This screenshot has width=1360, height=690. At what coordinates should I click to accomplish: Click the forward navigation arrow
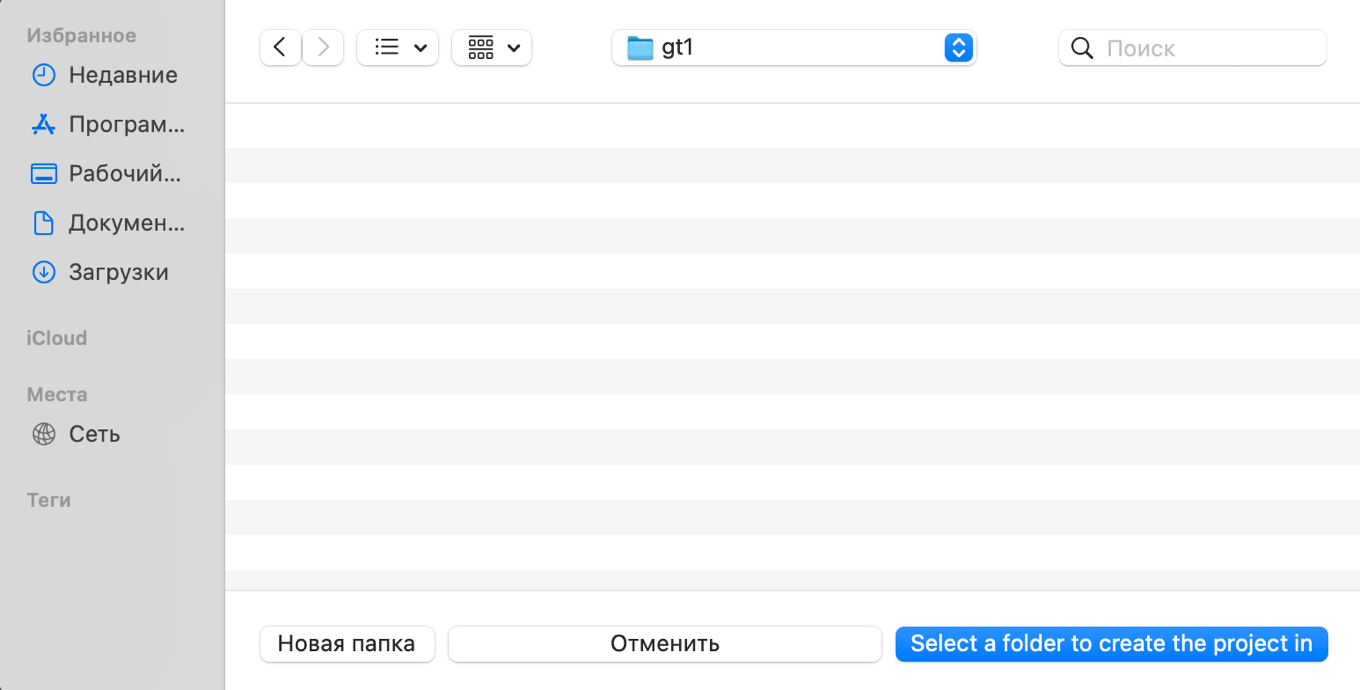(323, 47)
